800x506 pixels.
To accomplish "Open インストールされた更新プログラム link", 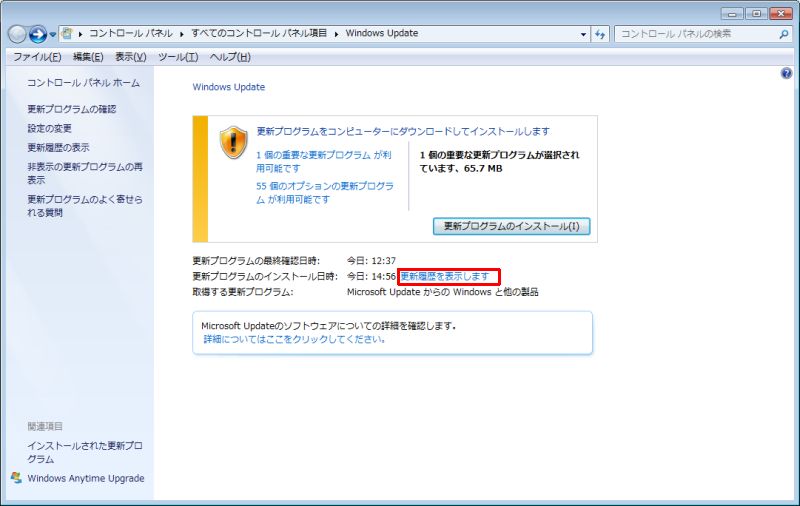I will [x=85, y=452].
